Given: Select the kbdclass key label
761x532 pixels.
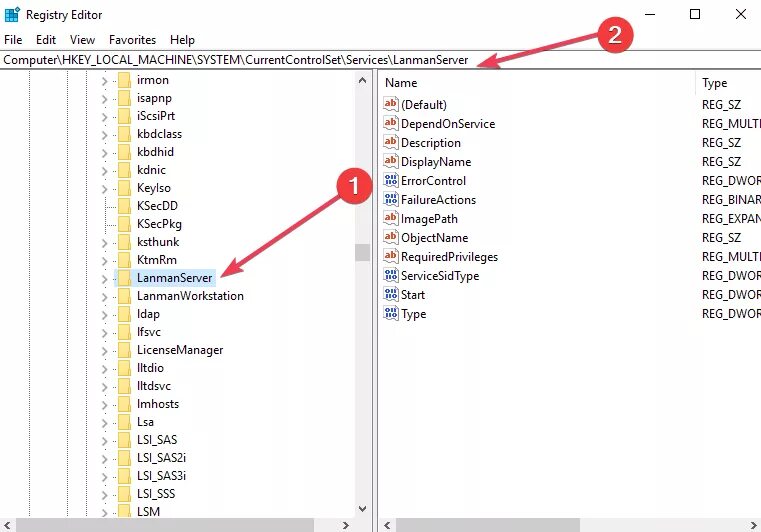Looking at the screenshot, I should pyautogui.click(x=159, y=134).
